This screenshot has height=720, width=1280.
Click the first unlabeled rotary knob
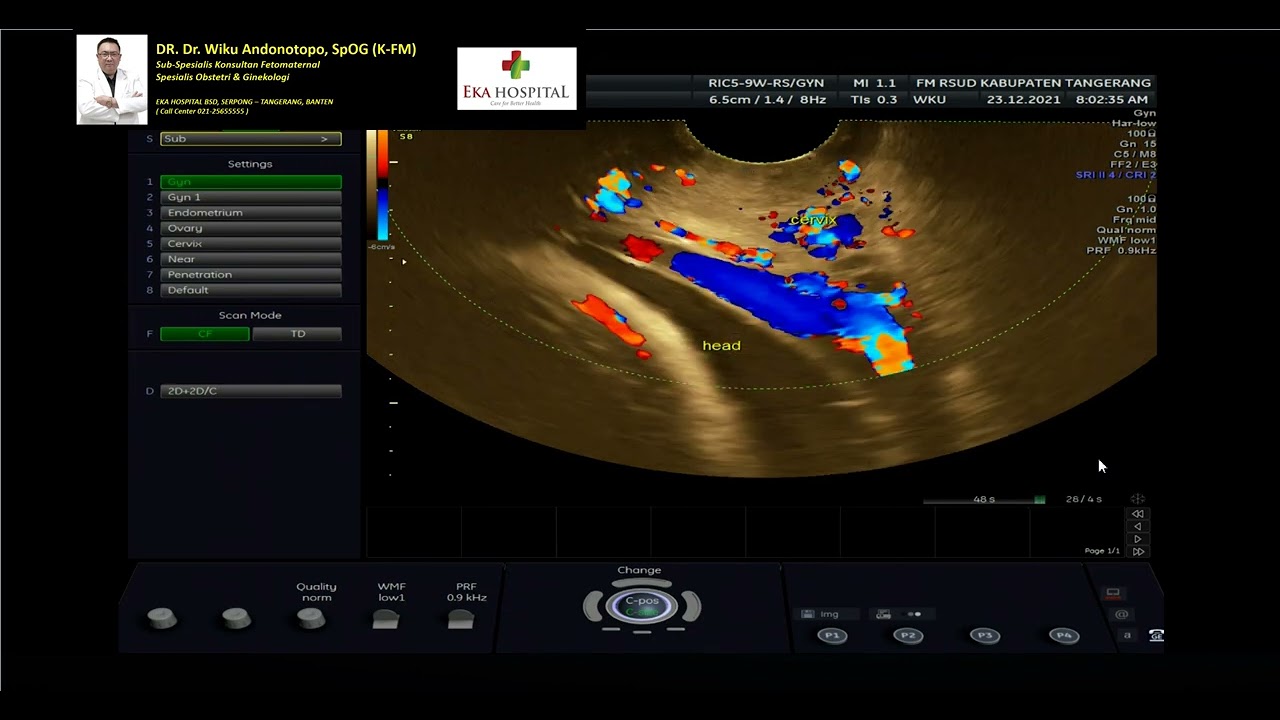pos(162,619)
